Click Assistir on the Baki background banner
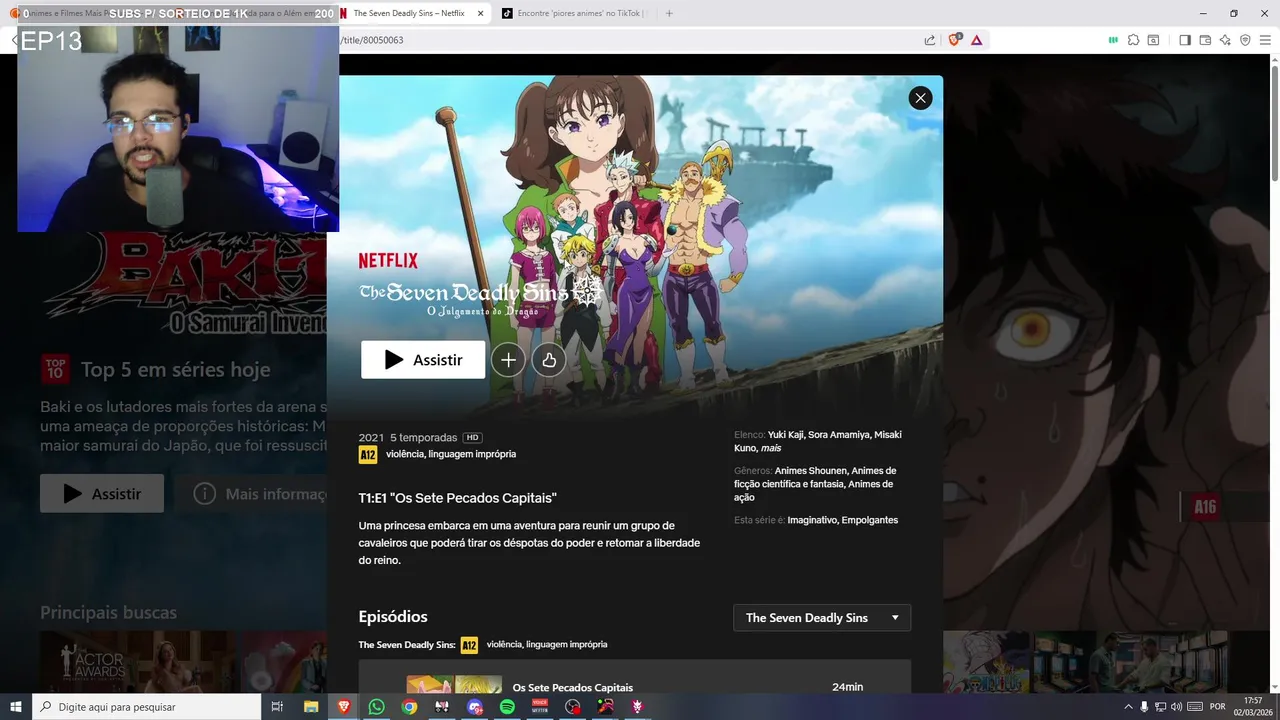Screen dimensions: 1280x720 pos(102,493)
